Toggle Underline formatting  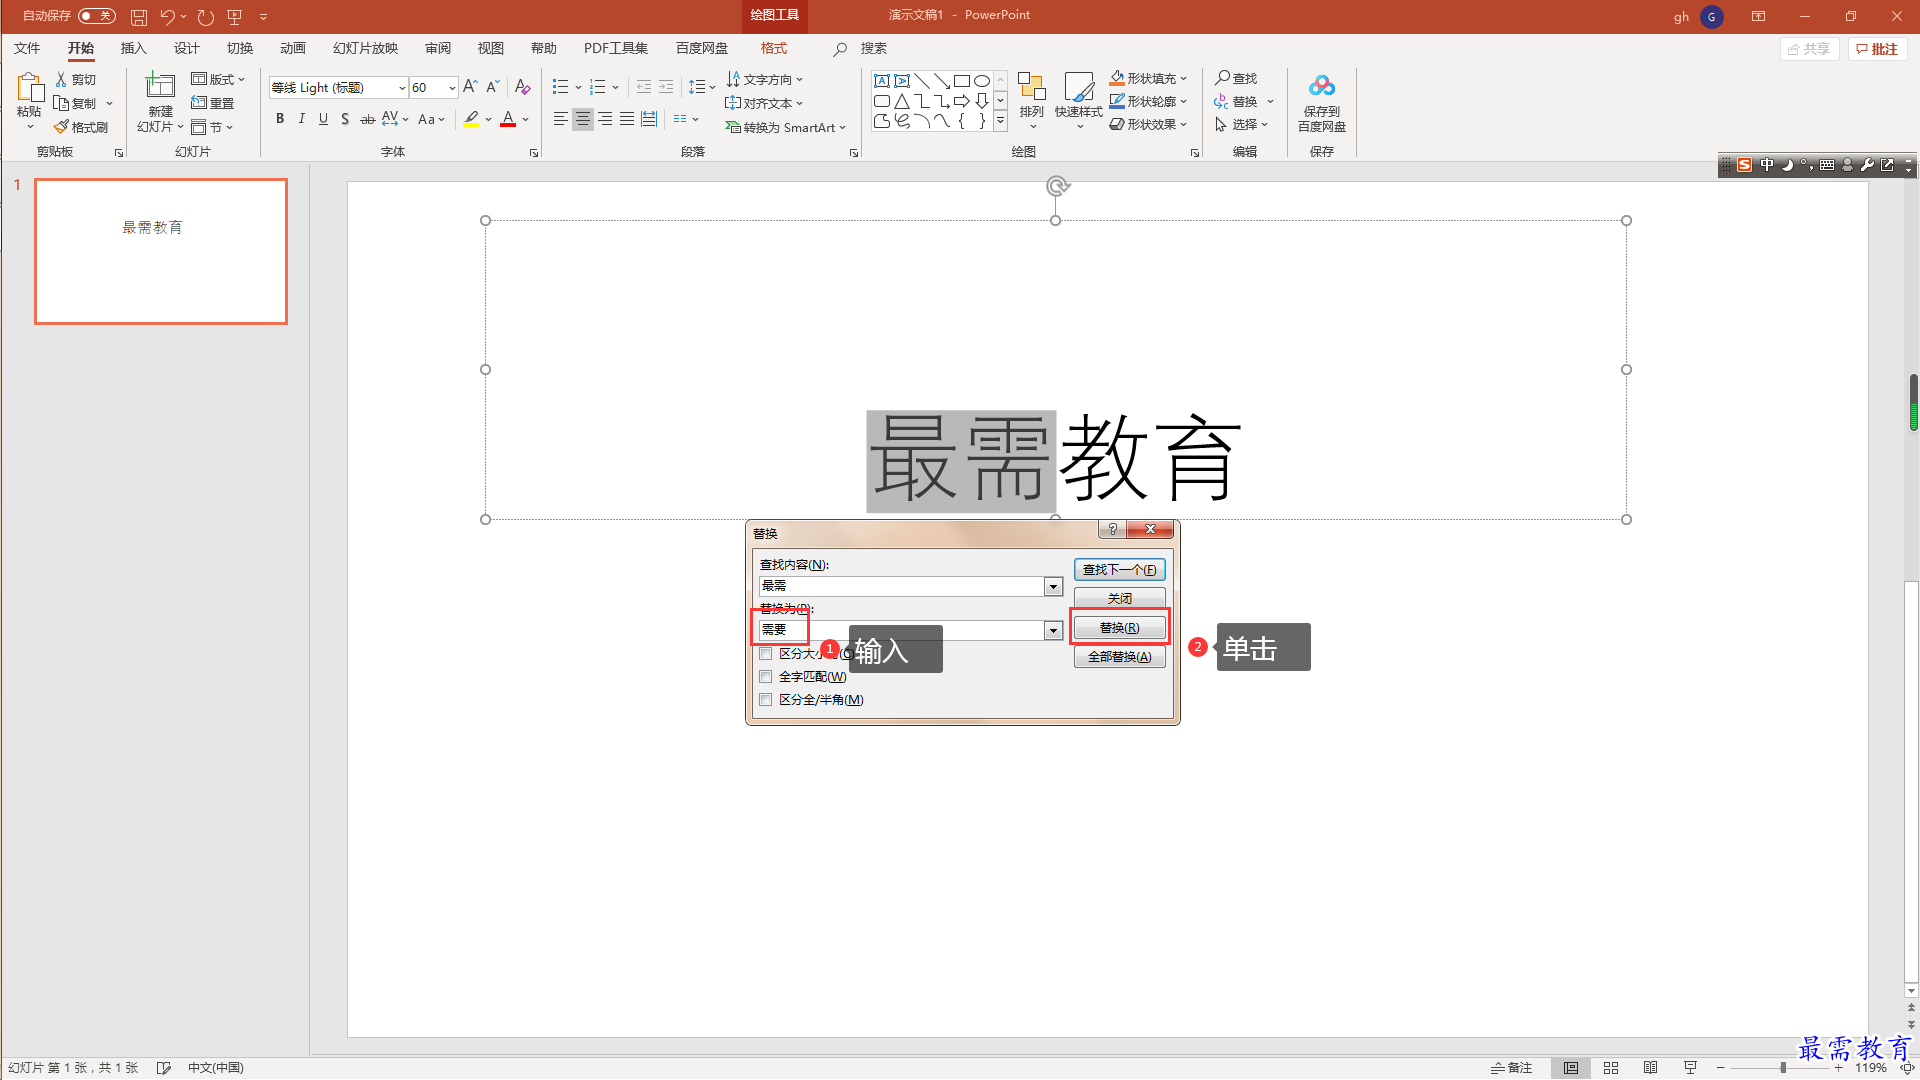(323, 119)
